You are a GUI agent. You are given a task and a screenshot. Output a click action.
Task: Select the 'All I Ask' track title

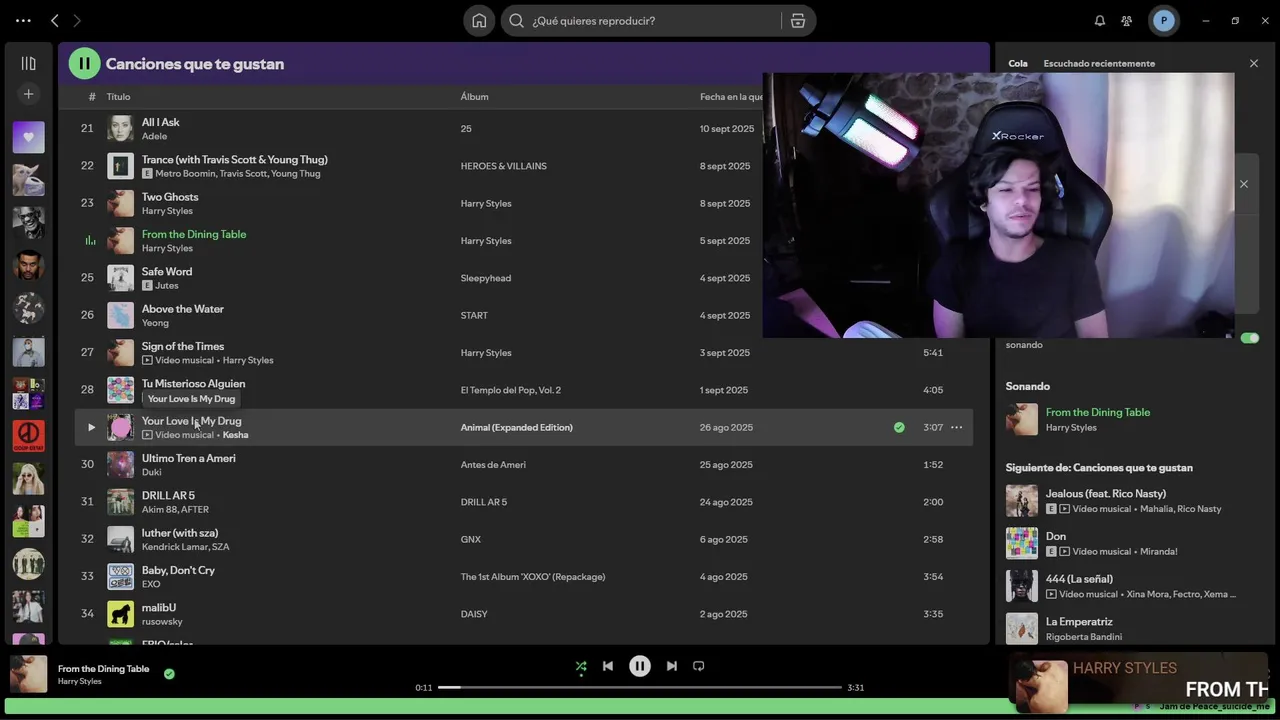tap(160, 122)
